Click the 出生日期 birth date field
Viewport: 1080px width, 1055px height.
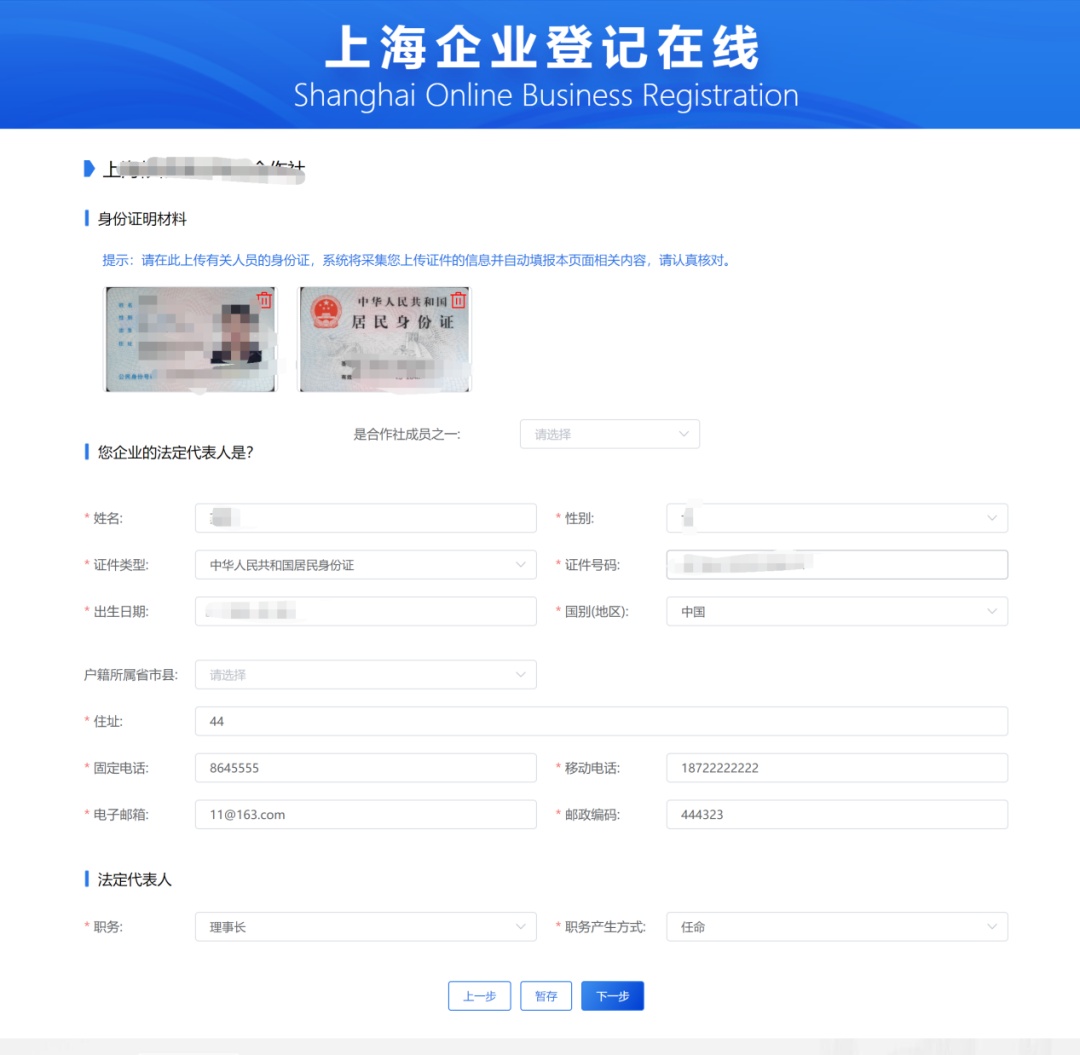tap(365, 611)
